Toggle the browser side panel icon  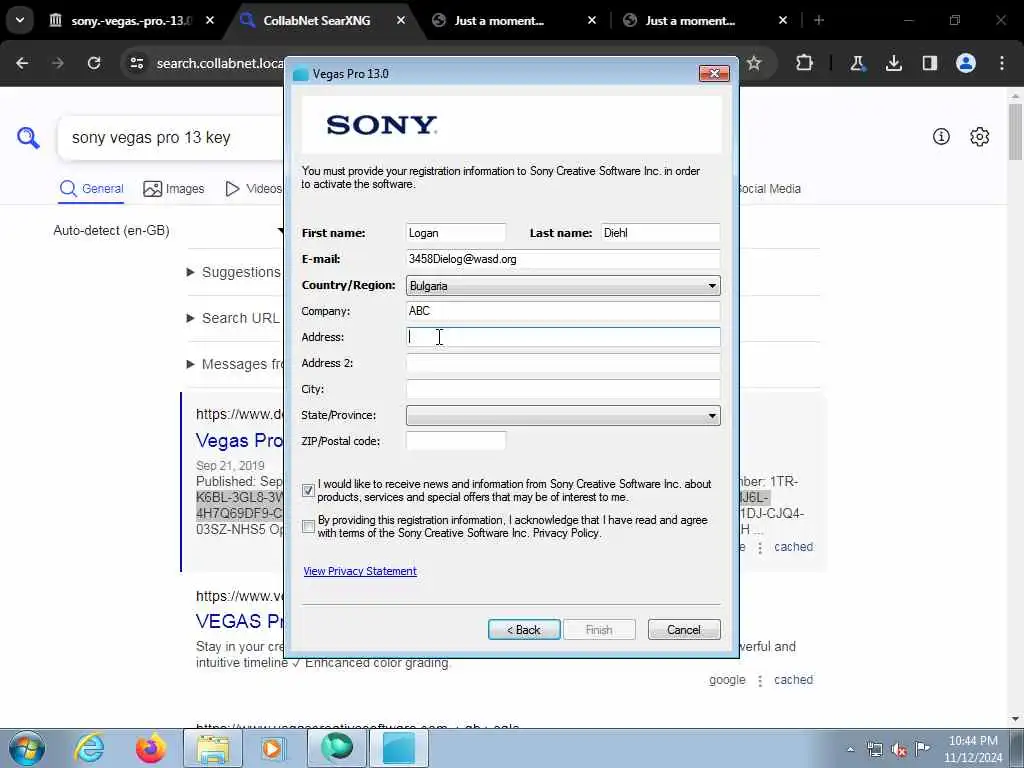click(x=930, y=63)
